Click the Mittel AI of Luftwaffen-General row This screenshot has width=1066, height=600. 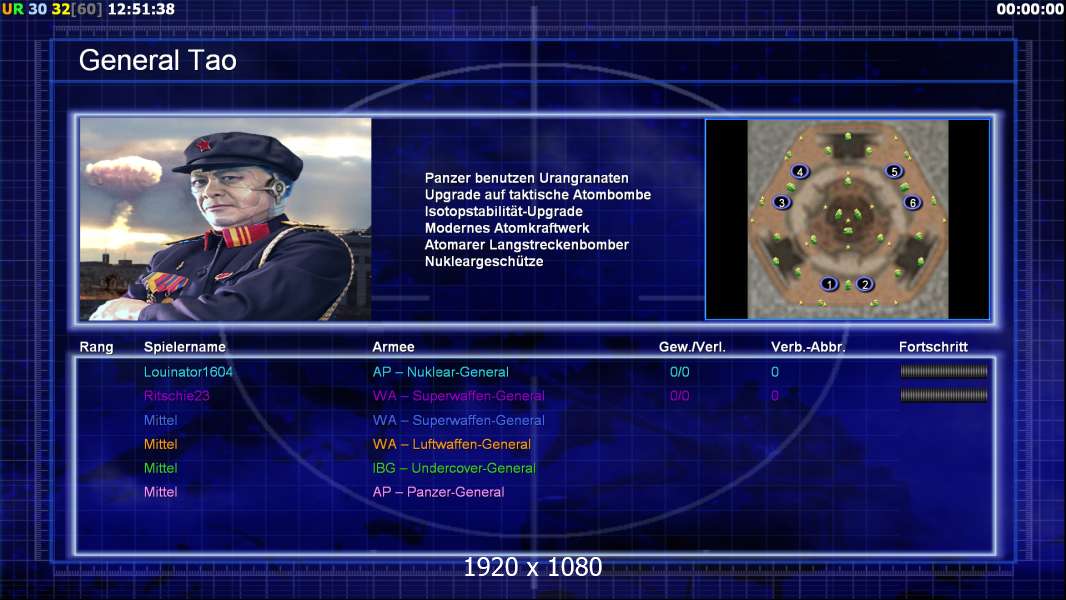click(x=160, y=444)
